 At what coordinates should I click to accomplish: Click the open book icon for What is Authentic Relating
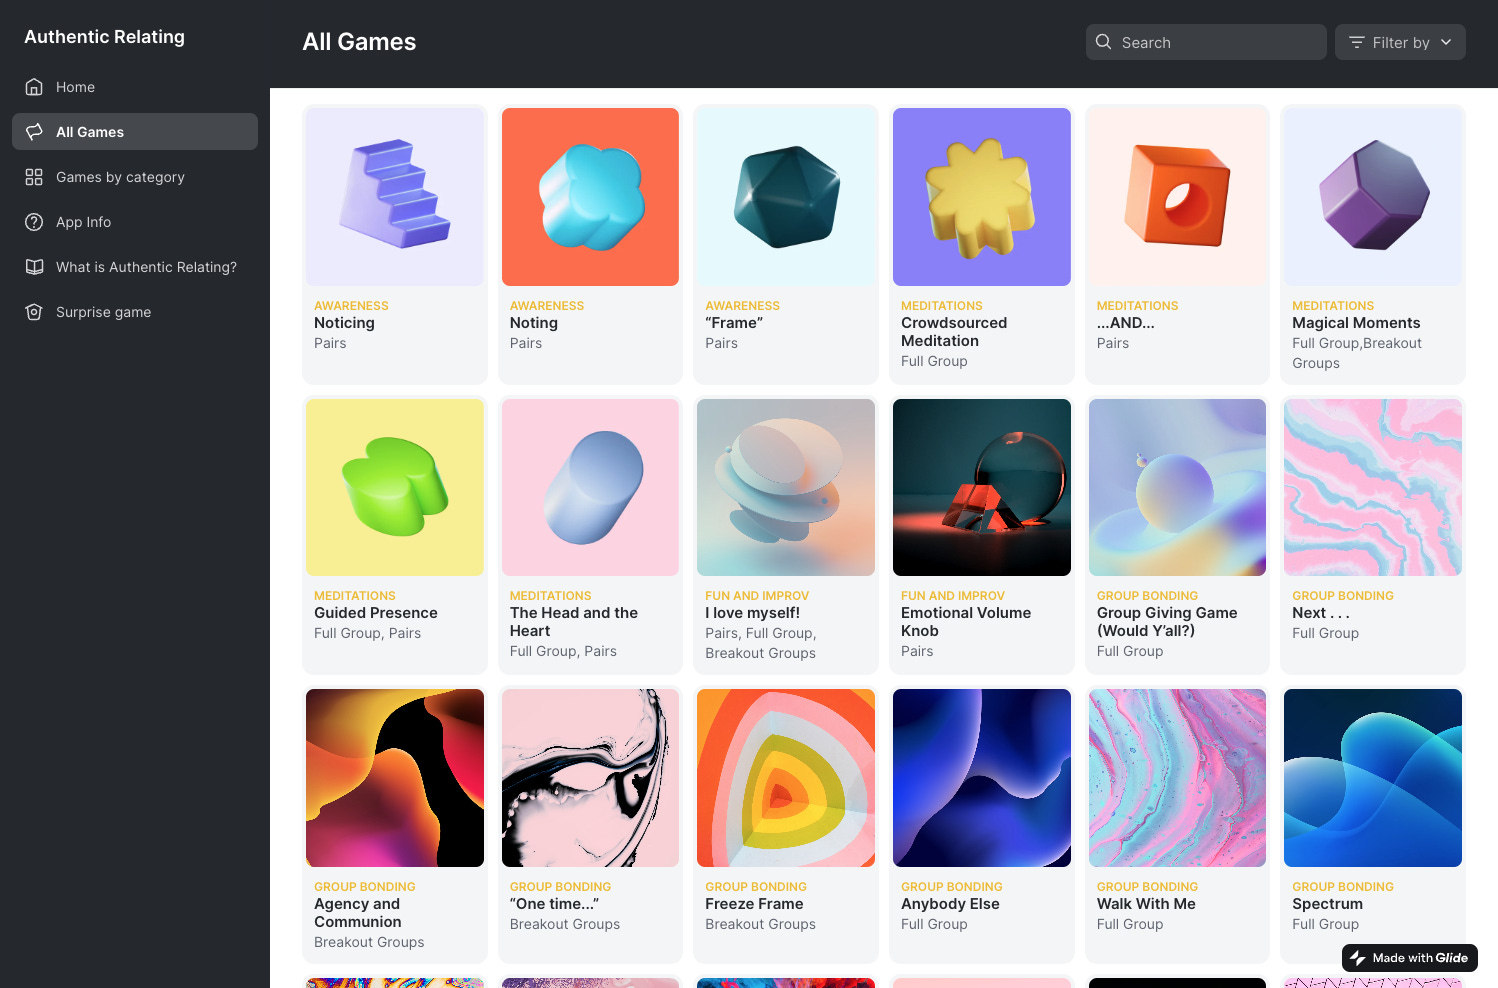coord(34,267)
